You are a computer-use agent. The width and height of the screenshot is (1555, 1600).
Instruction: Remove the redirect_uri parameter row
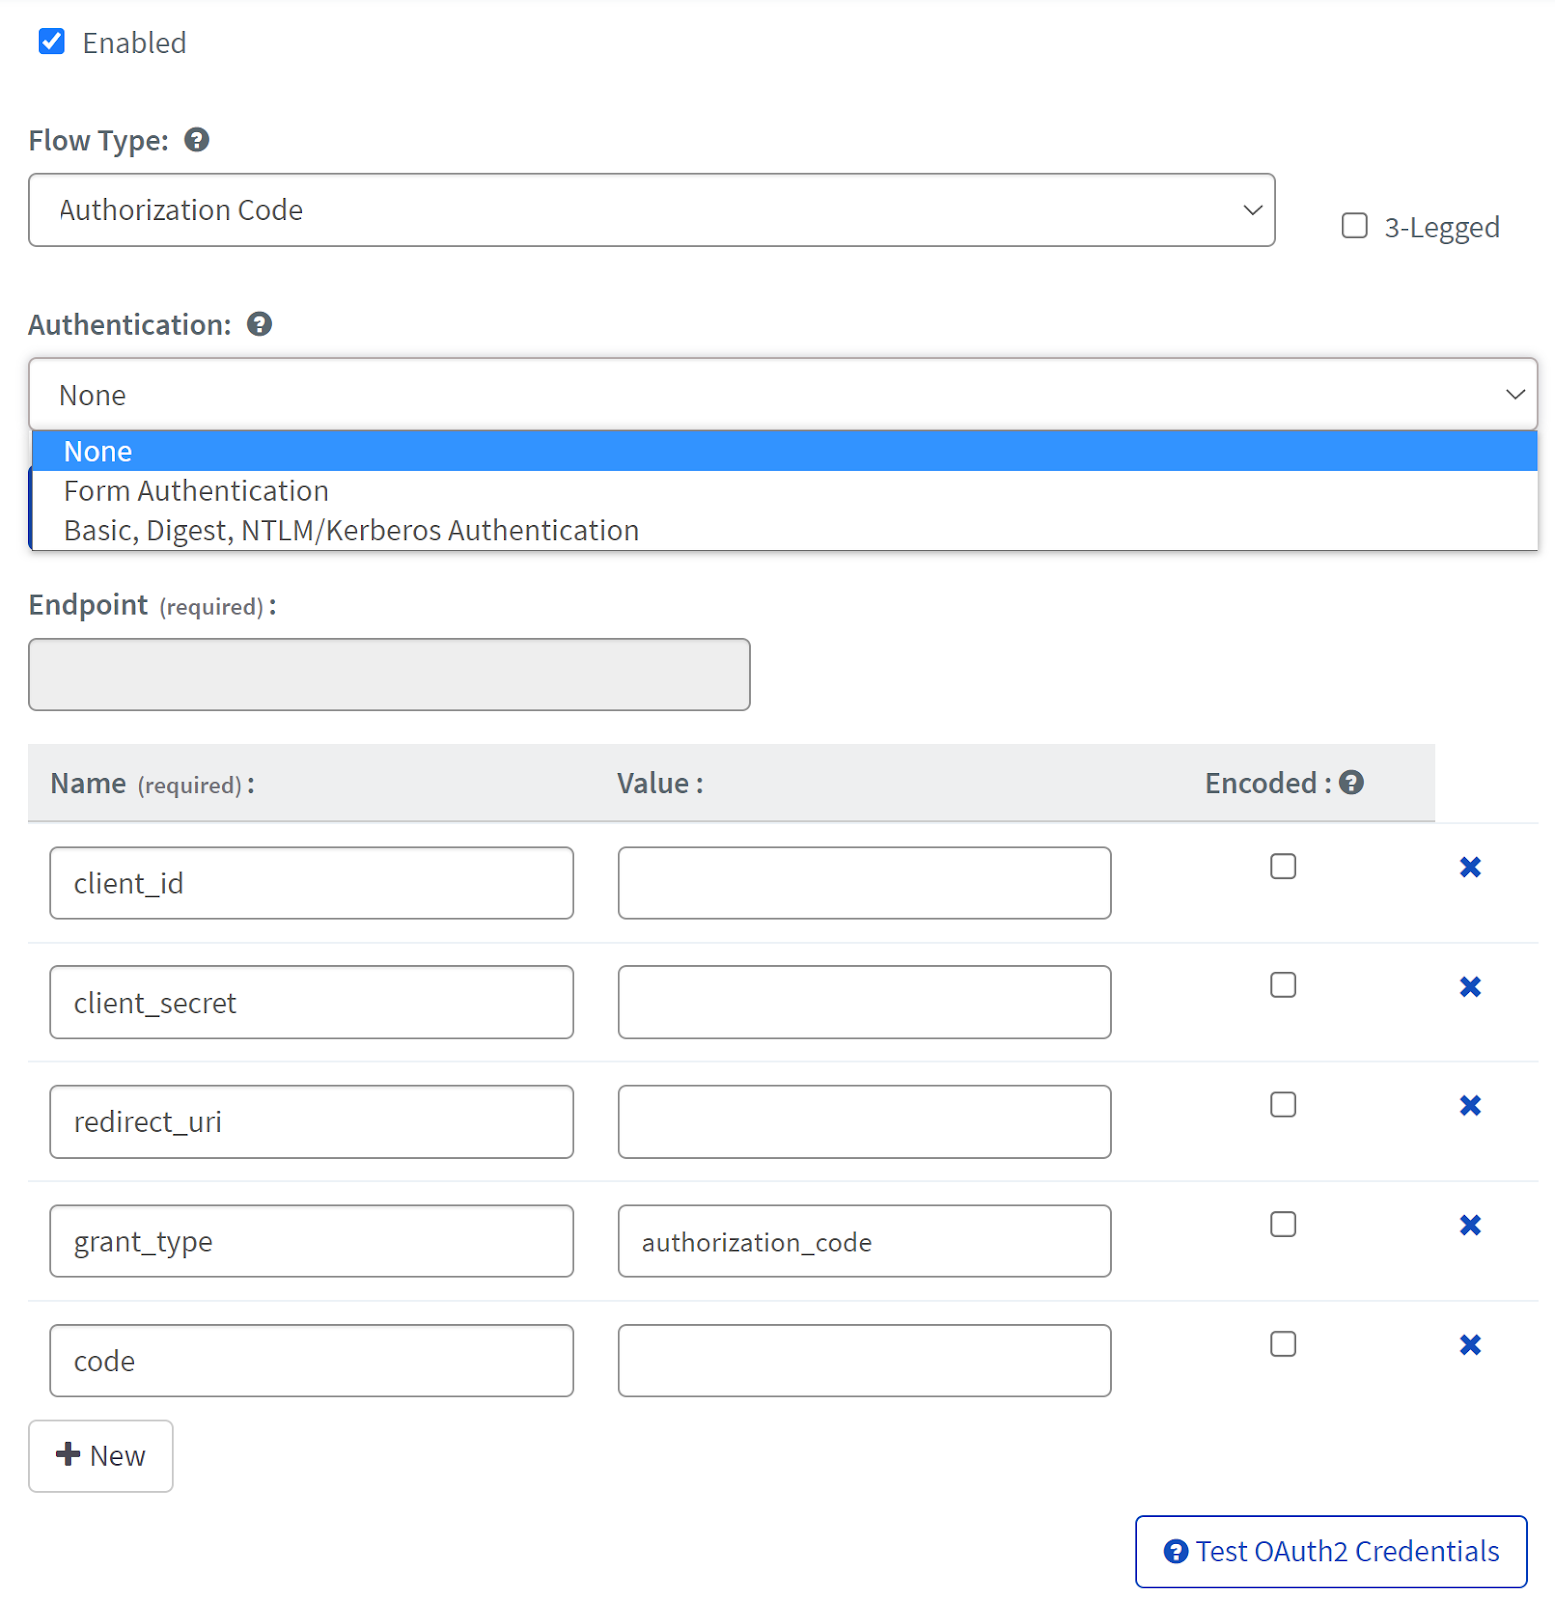(1469, 1106)
